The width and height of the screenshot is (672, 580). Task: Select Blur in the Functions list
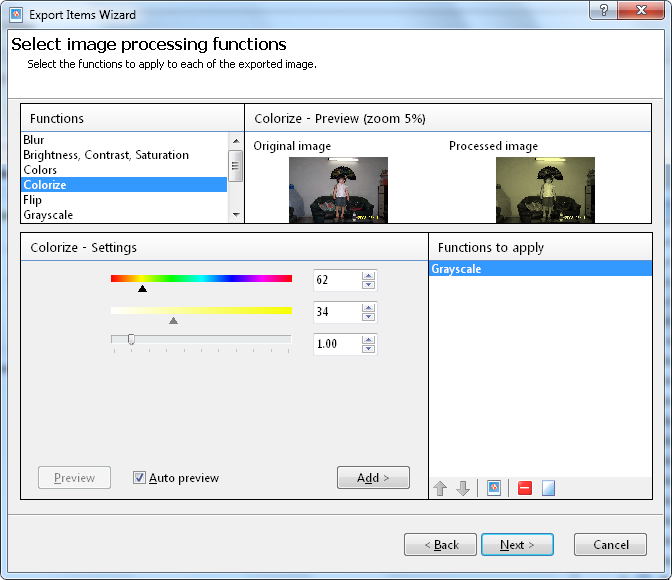pos(34,140)
